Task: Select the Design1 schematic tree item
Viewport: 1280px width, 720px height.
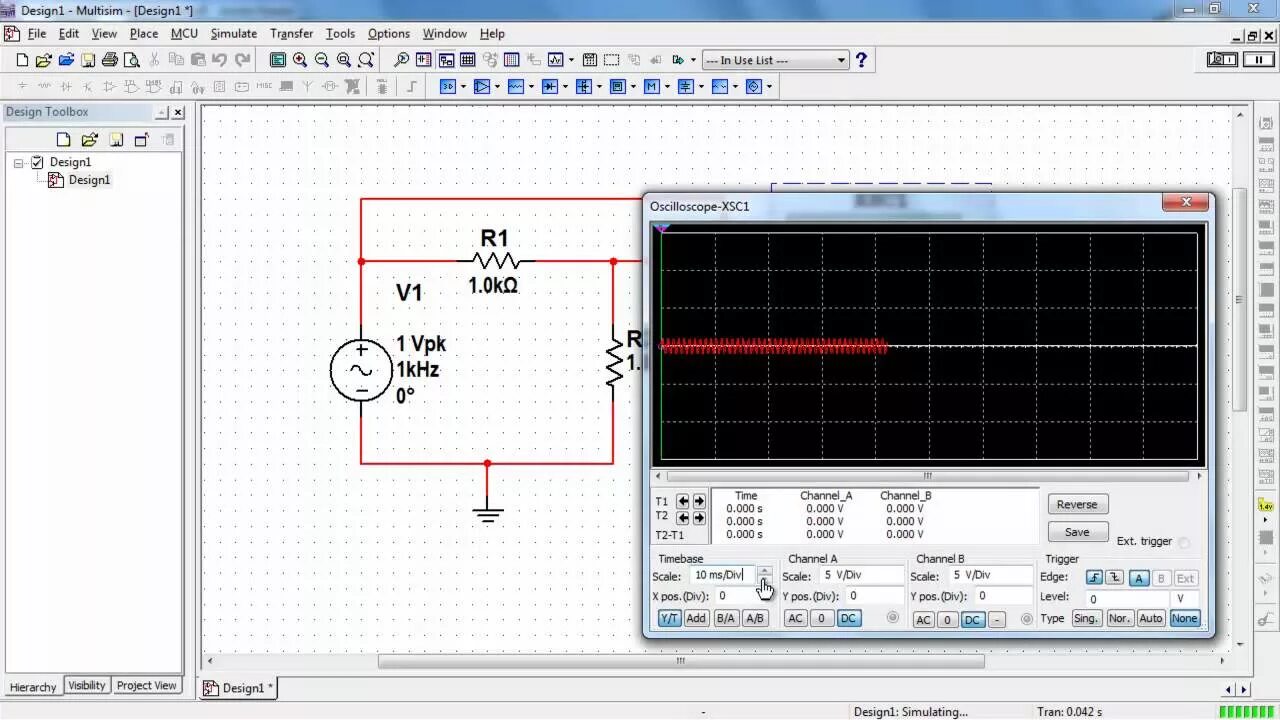Action: [89, 180]
